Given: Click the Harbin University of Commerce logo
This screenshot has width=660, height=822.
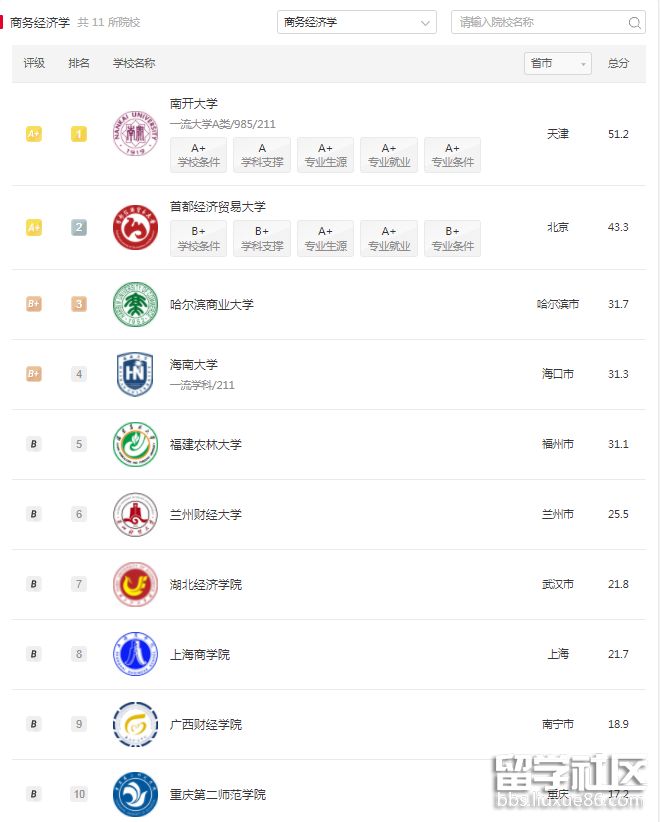Looking at the screenshot, I should 135,304.
